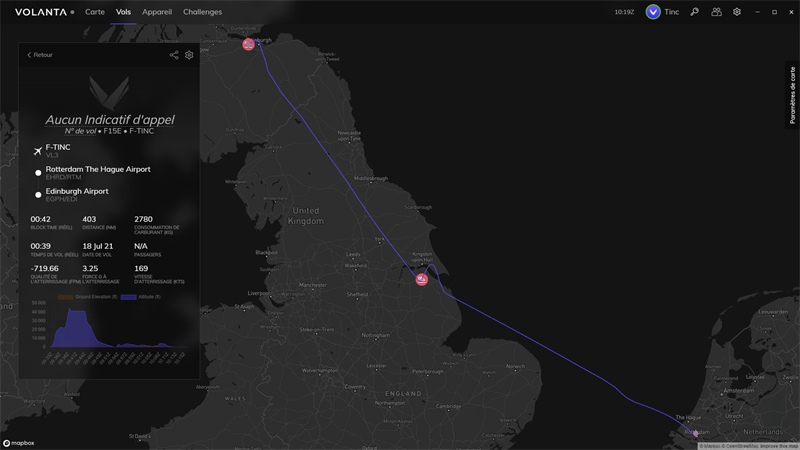Toggle the Altitude chart legend
Image resolution: width=800 pixels, height=450 pixels.
point(141,297)
